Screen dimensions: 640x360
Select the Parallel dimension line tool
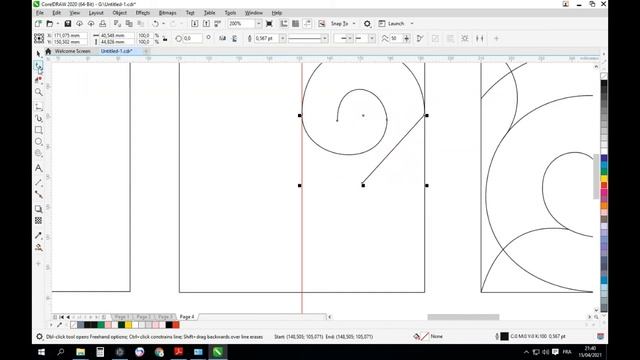(39, 182)
